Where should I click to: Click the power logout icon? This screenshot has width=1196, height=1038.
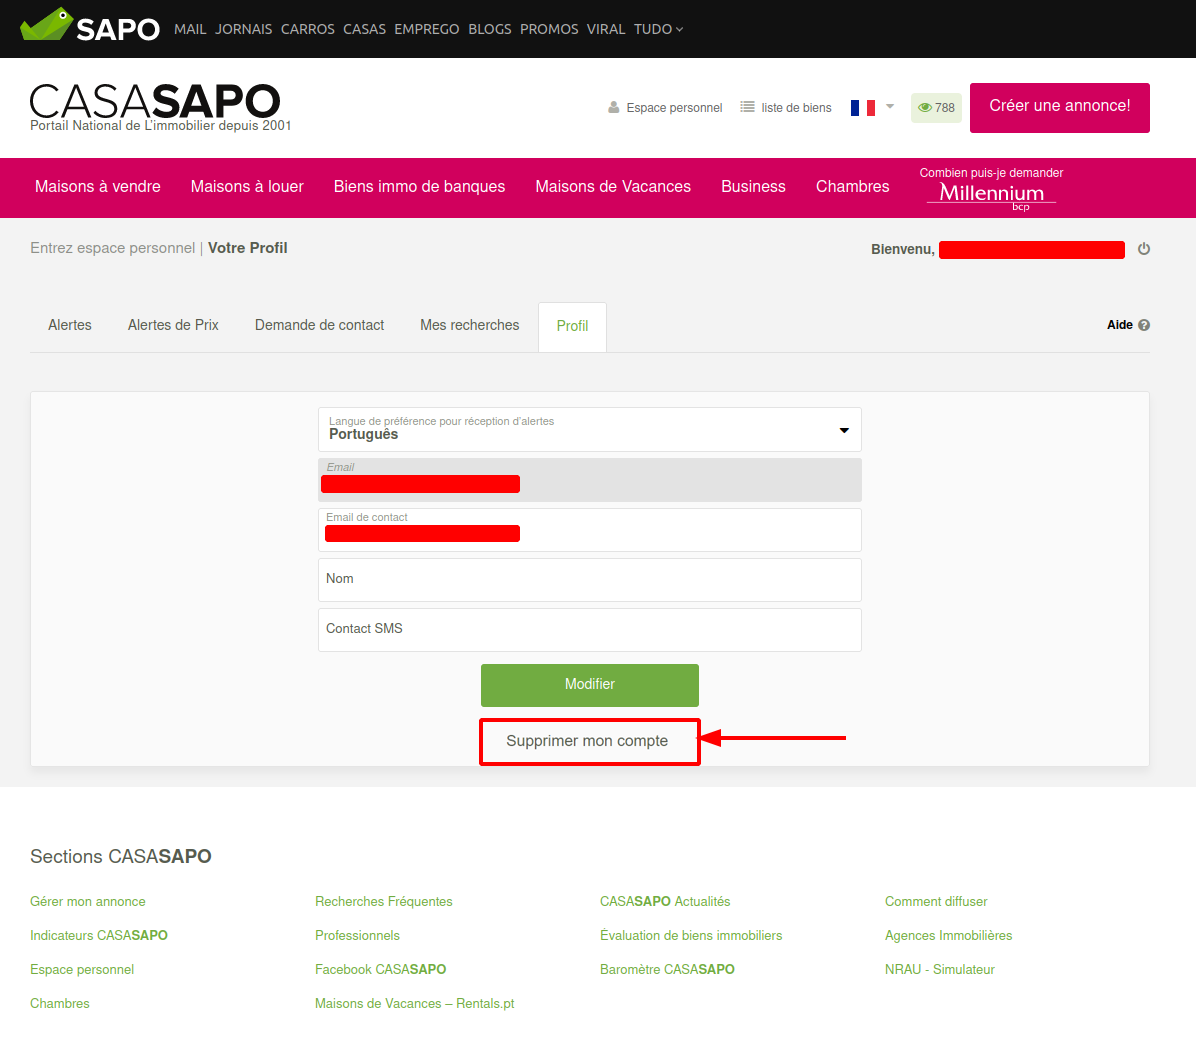[x=1144, y=249]
